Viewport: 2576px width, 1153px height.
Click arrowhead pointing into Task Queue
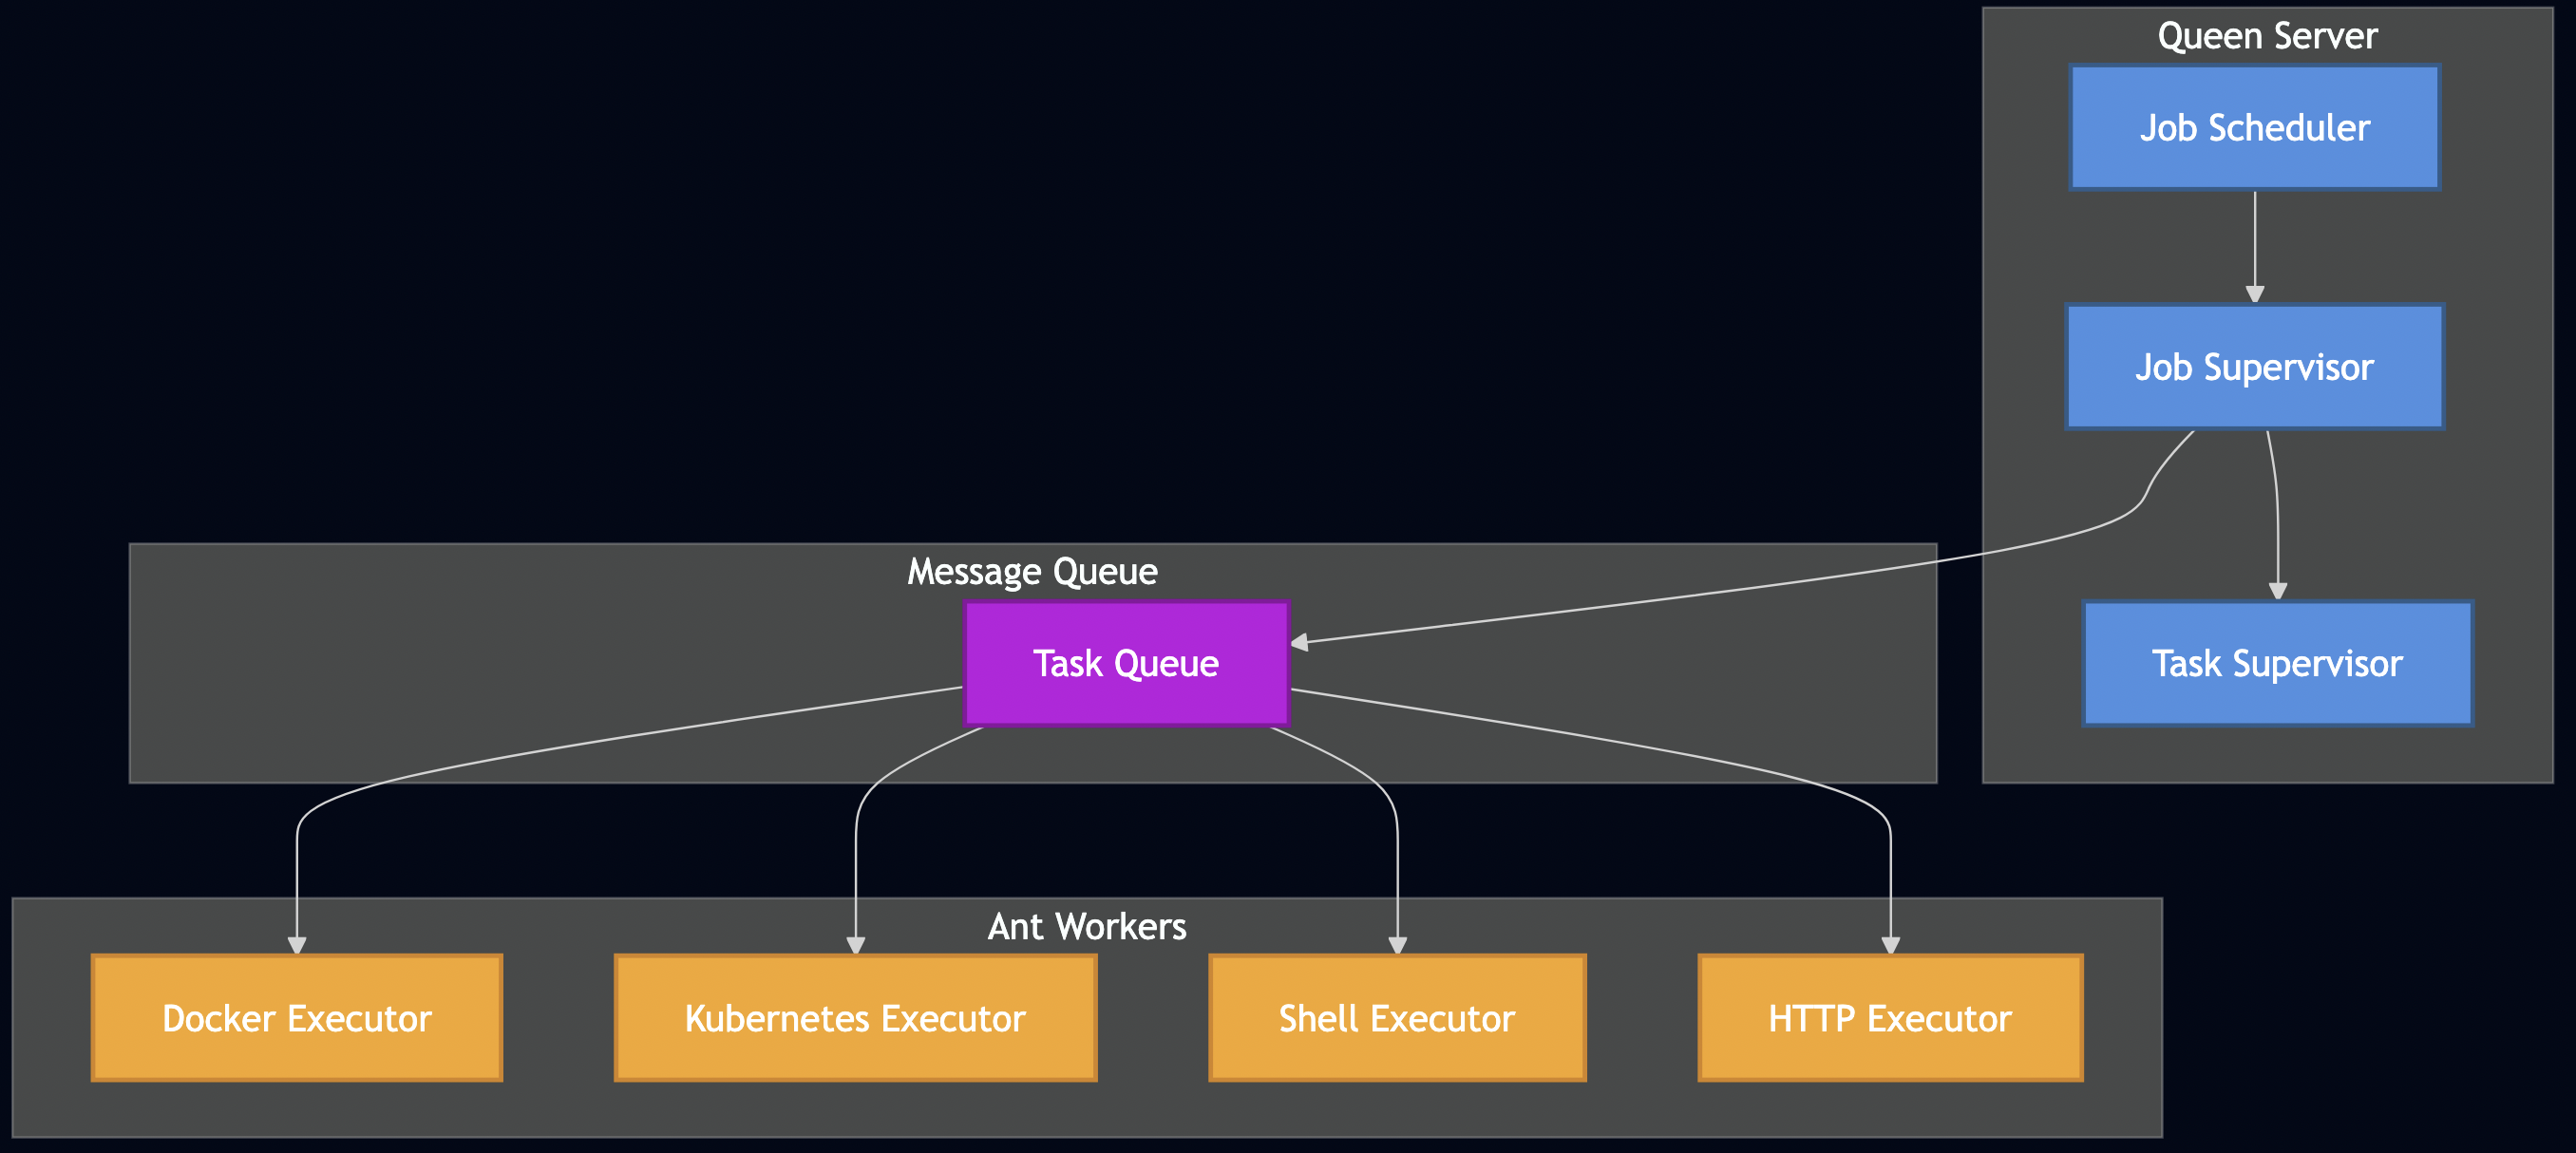pyautogui.click(x=1300, y=642)
